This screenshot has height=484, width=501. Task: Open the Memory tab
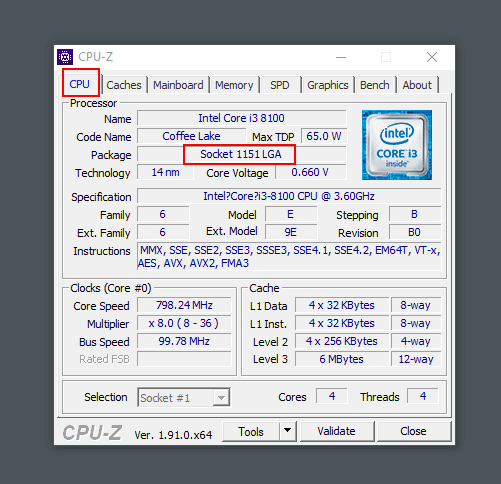pyautogui.click(x=234, y=85)
